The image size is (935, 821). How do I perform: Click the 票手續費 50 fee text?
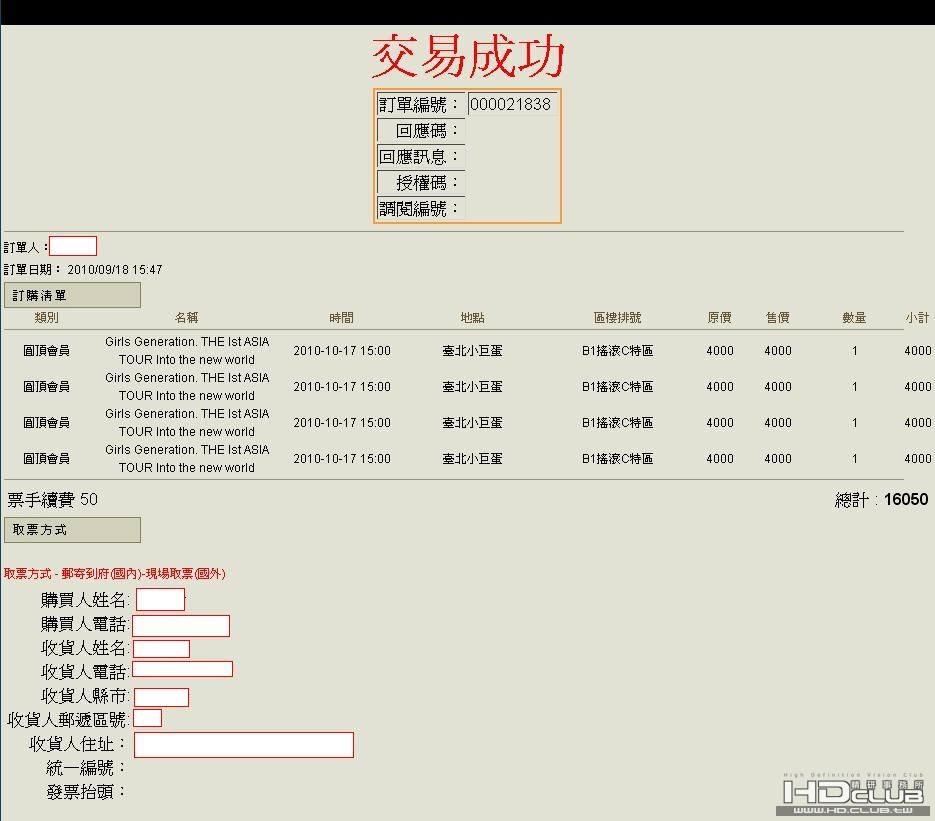click(52, 500)
